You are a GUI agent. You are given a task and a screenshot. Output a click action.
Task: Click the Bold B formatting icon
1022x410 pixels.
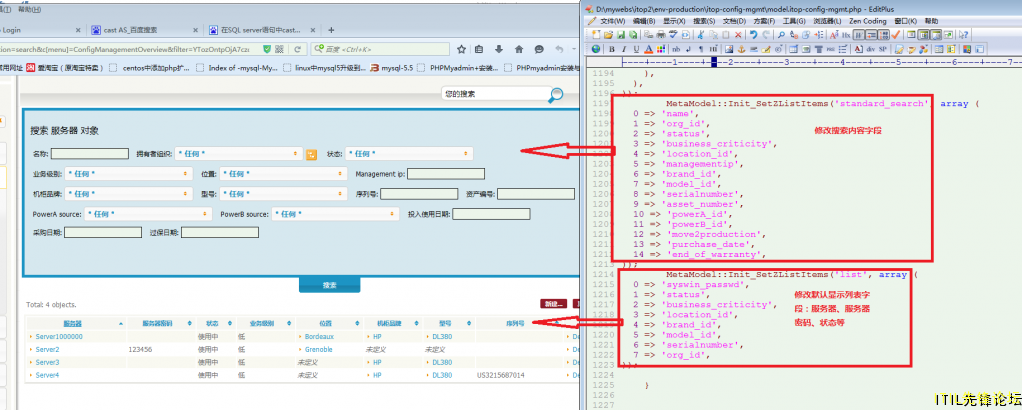coord(611,49)
